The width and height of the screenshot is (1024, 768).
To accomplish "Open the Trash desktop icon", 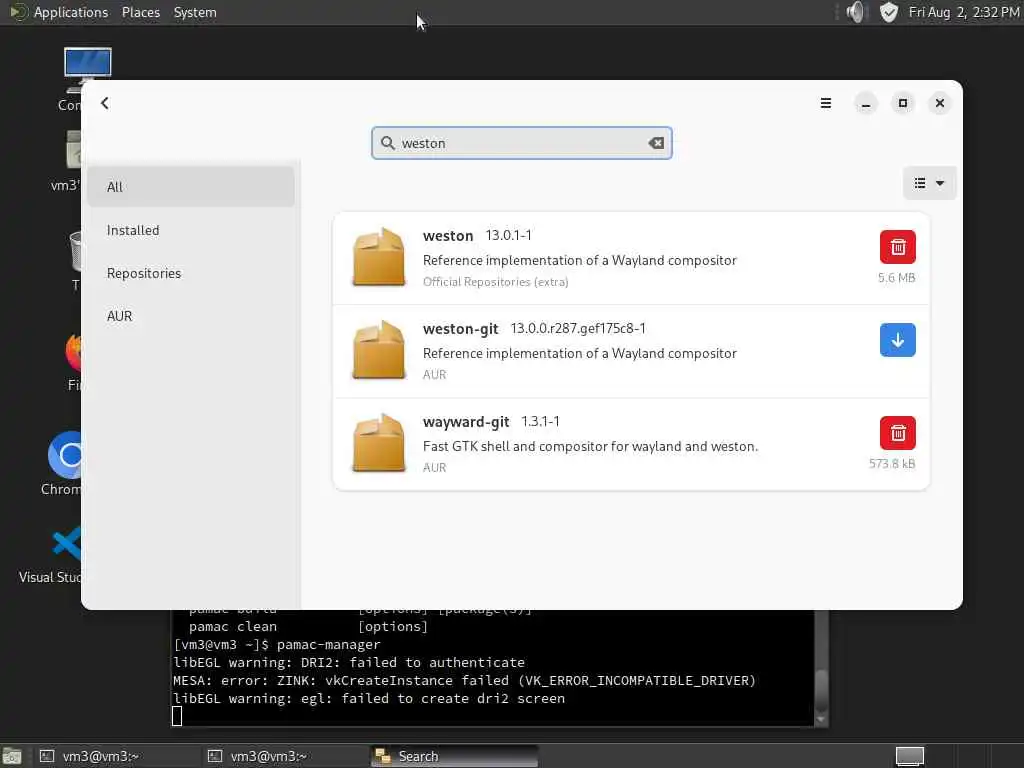I will [x=75, y=251].
